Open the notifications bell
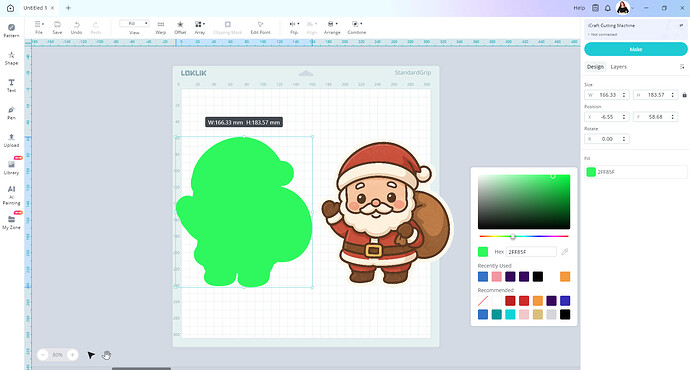Screen dimensions: 690x370 (608, 8)
